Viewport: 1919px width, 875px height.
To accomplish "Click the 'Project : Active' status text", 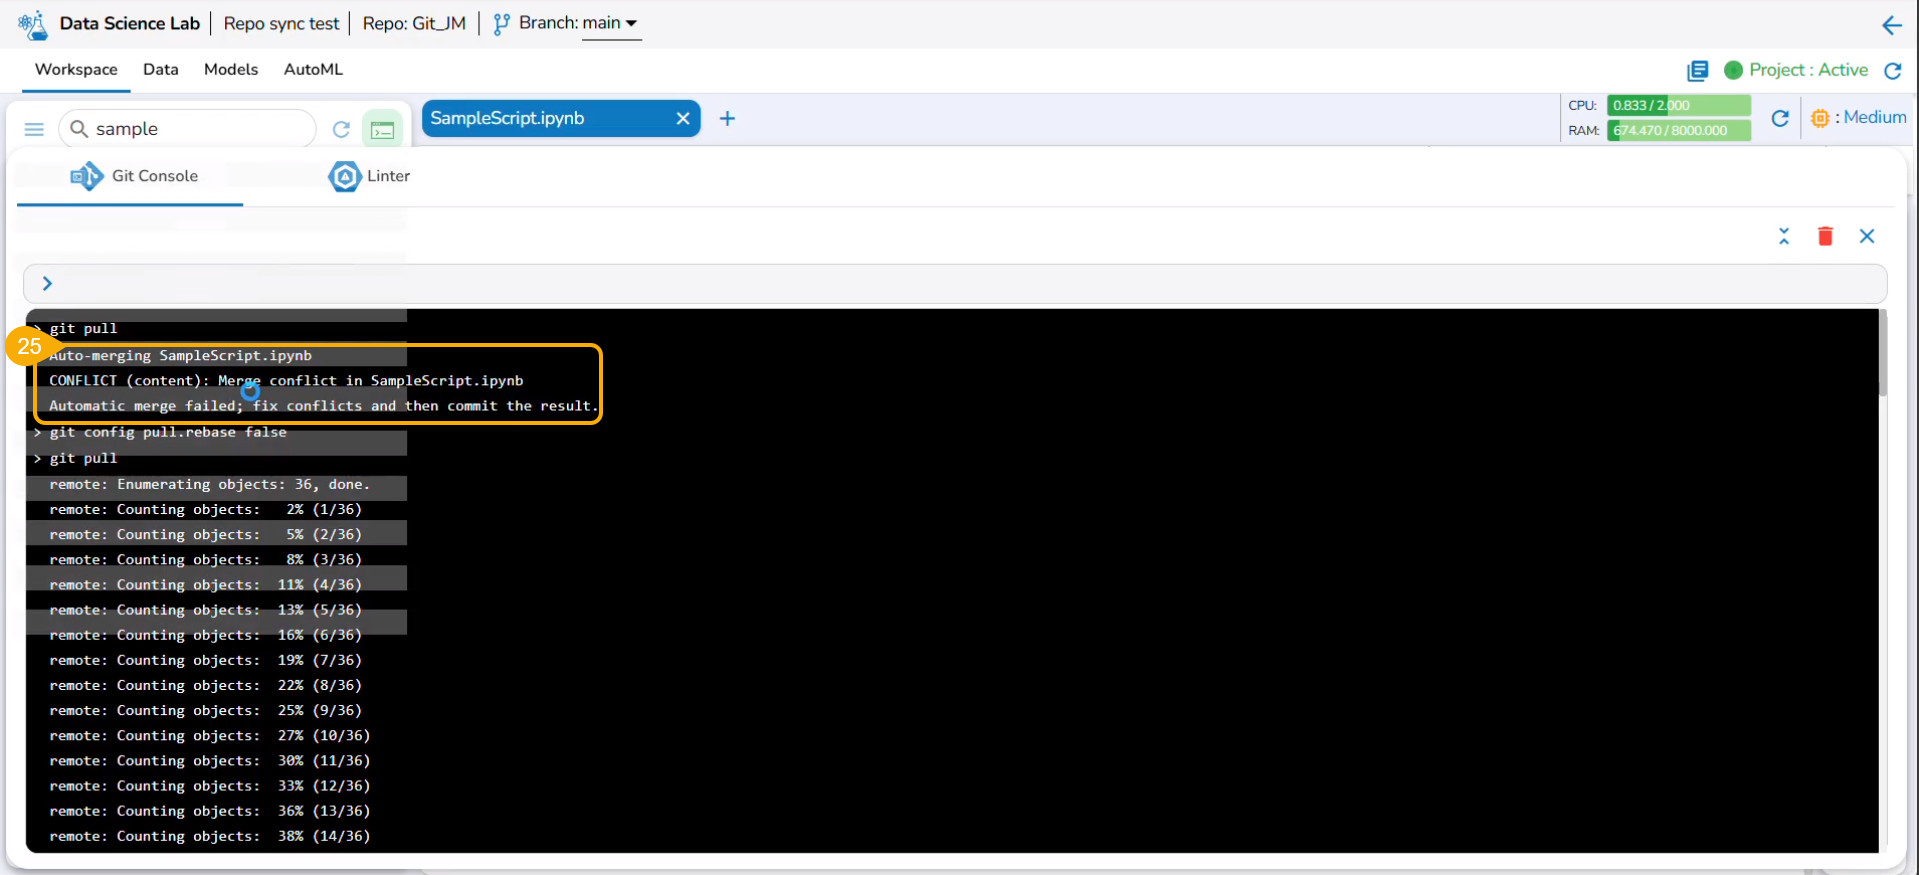I will pyautogui.click(x=1808, y=70).
